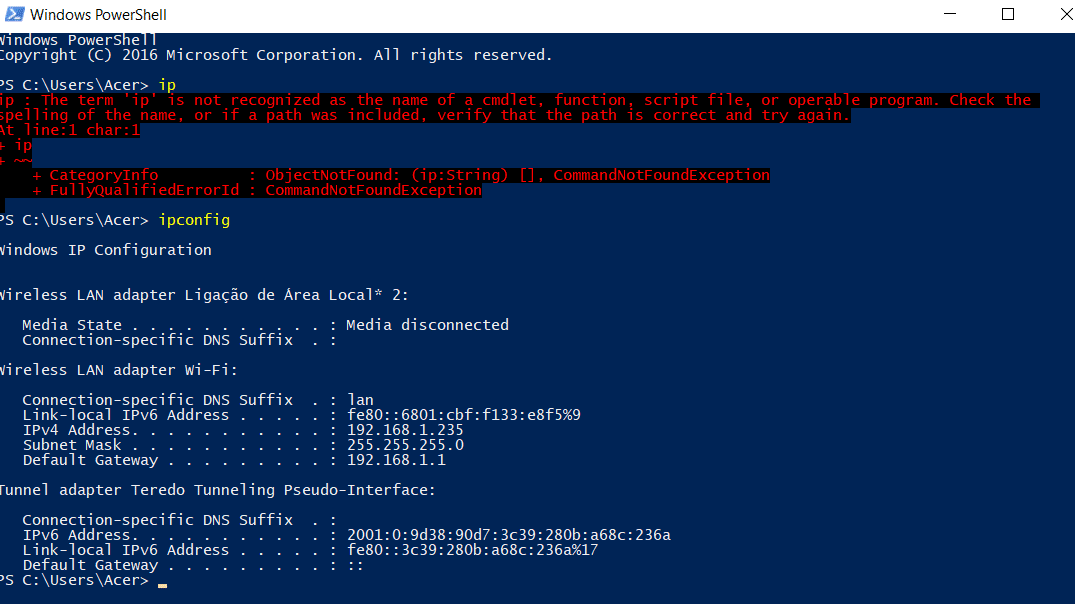Viewport: 1075px width, 604px height.
Task: Click the "Wireless LAN adapter Wi-Fi" heading
Action: 118,370
